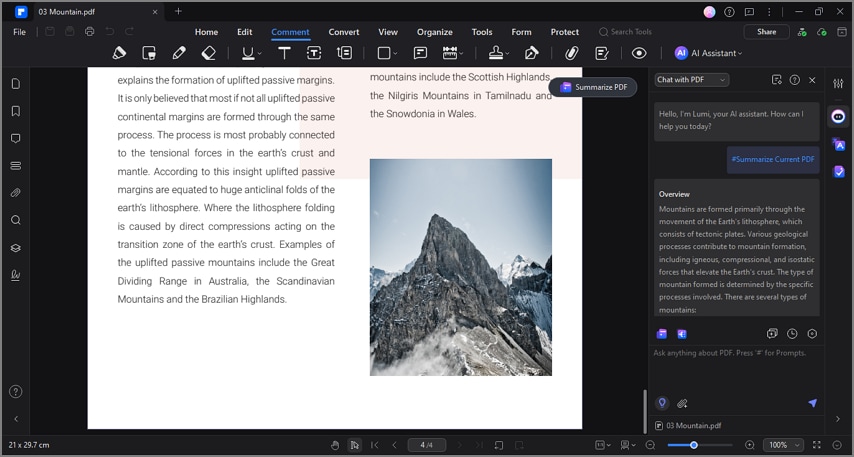Toggle the Select tool in status bar

pos(355,445)
